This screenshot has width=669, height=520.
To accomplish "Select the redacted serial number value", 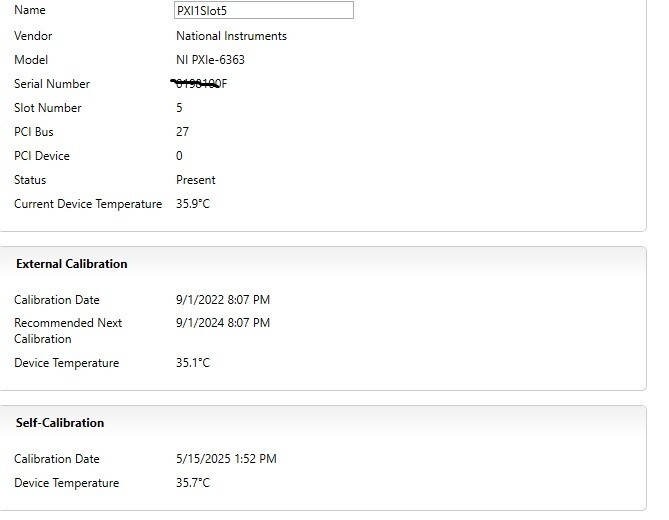I will (x=200, y=84).
